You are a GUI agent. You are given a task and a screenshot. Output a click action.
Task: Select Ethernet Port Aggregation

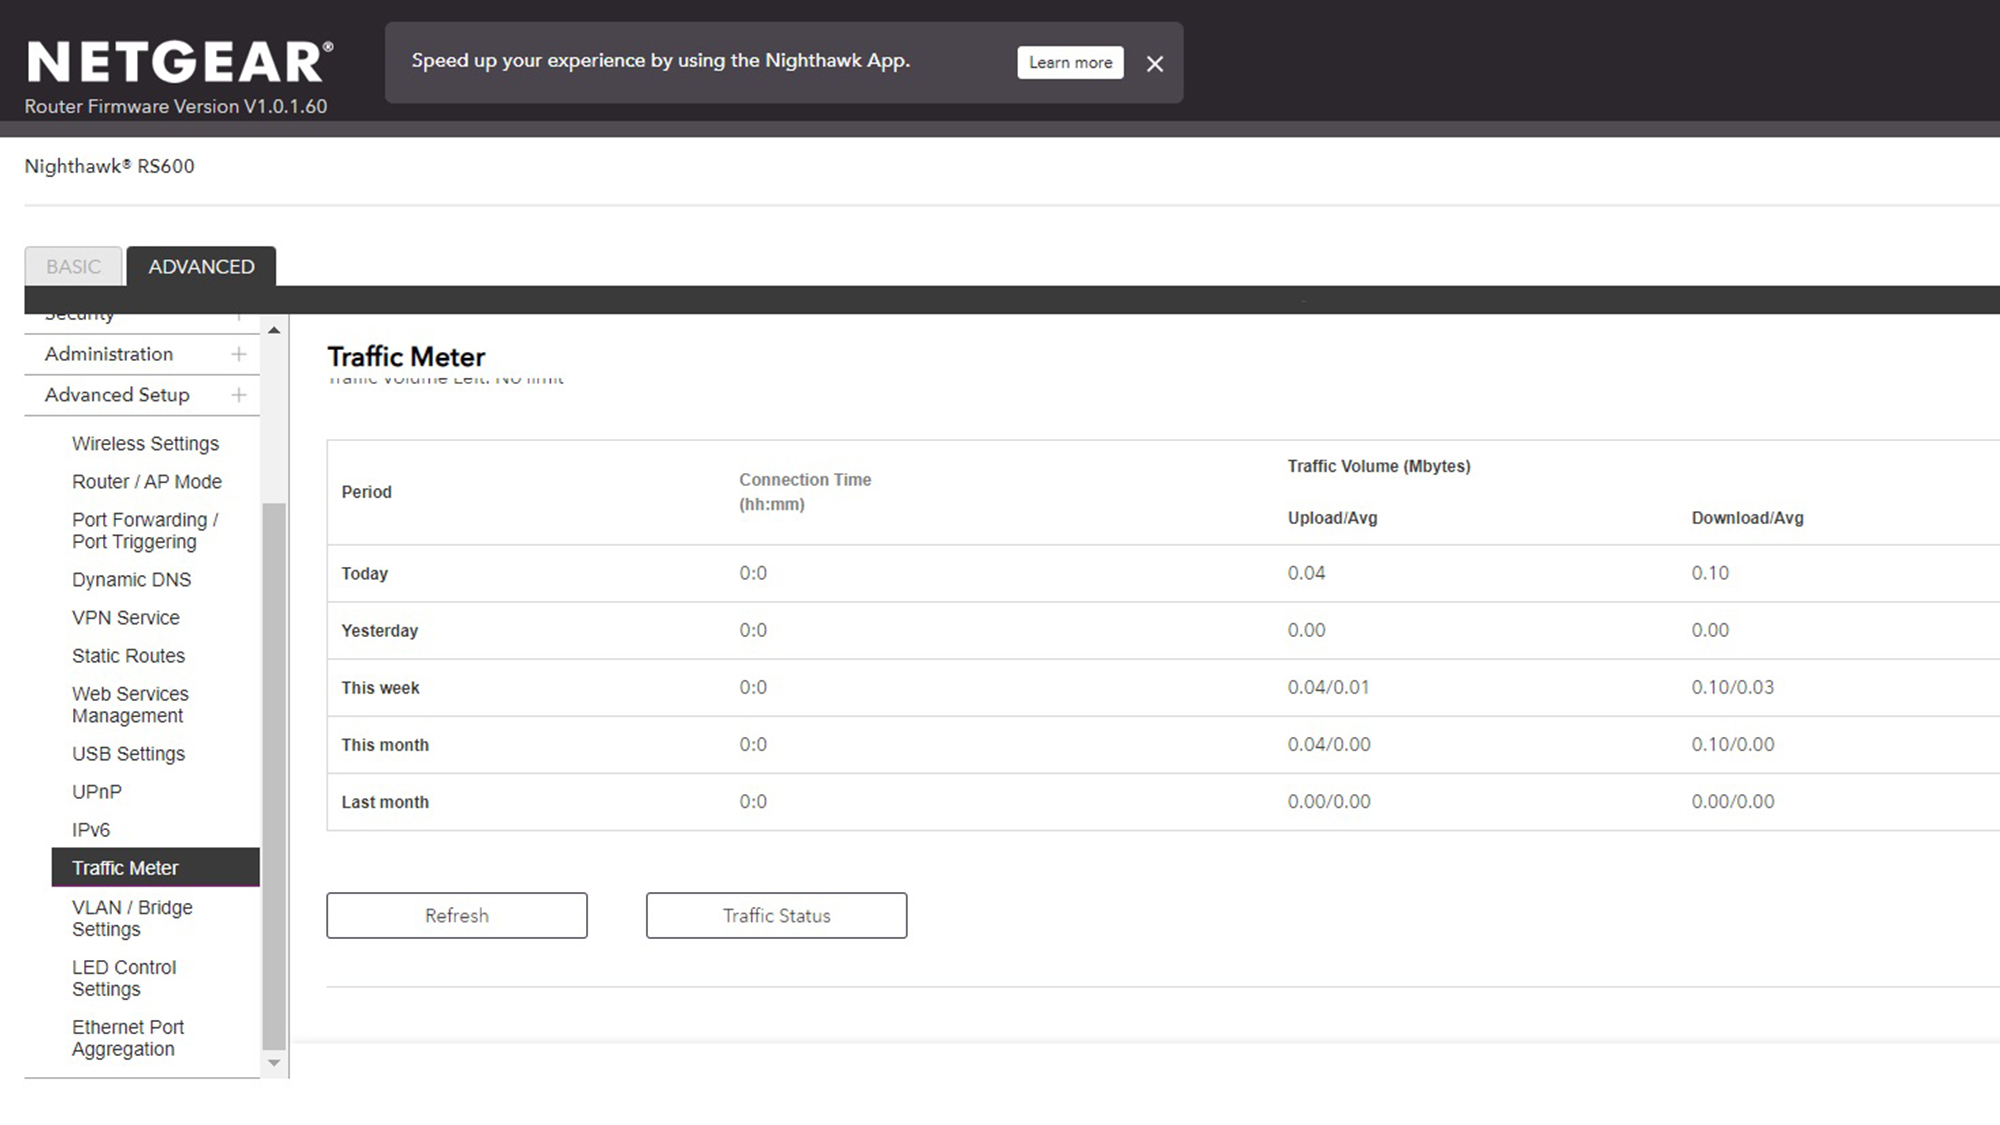pyautogui.click(x=127, y=1037)
